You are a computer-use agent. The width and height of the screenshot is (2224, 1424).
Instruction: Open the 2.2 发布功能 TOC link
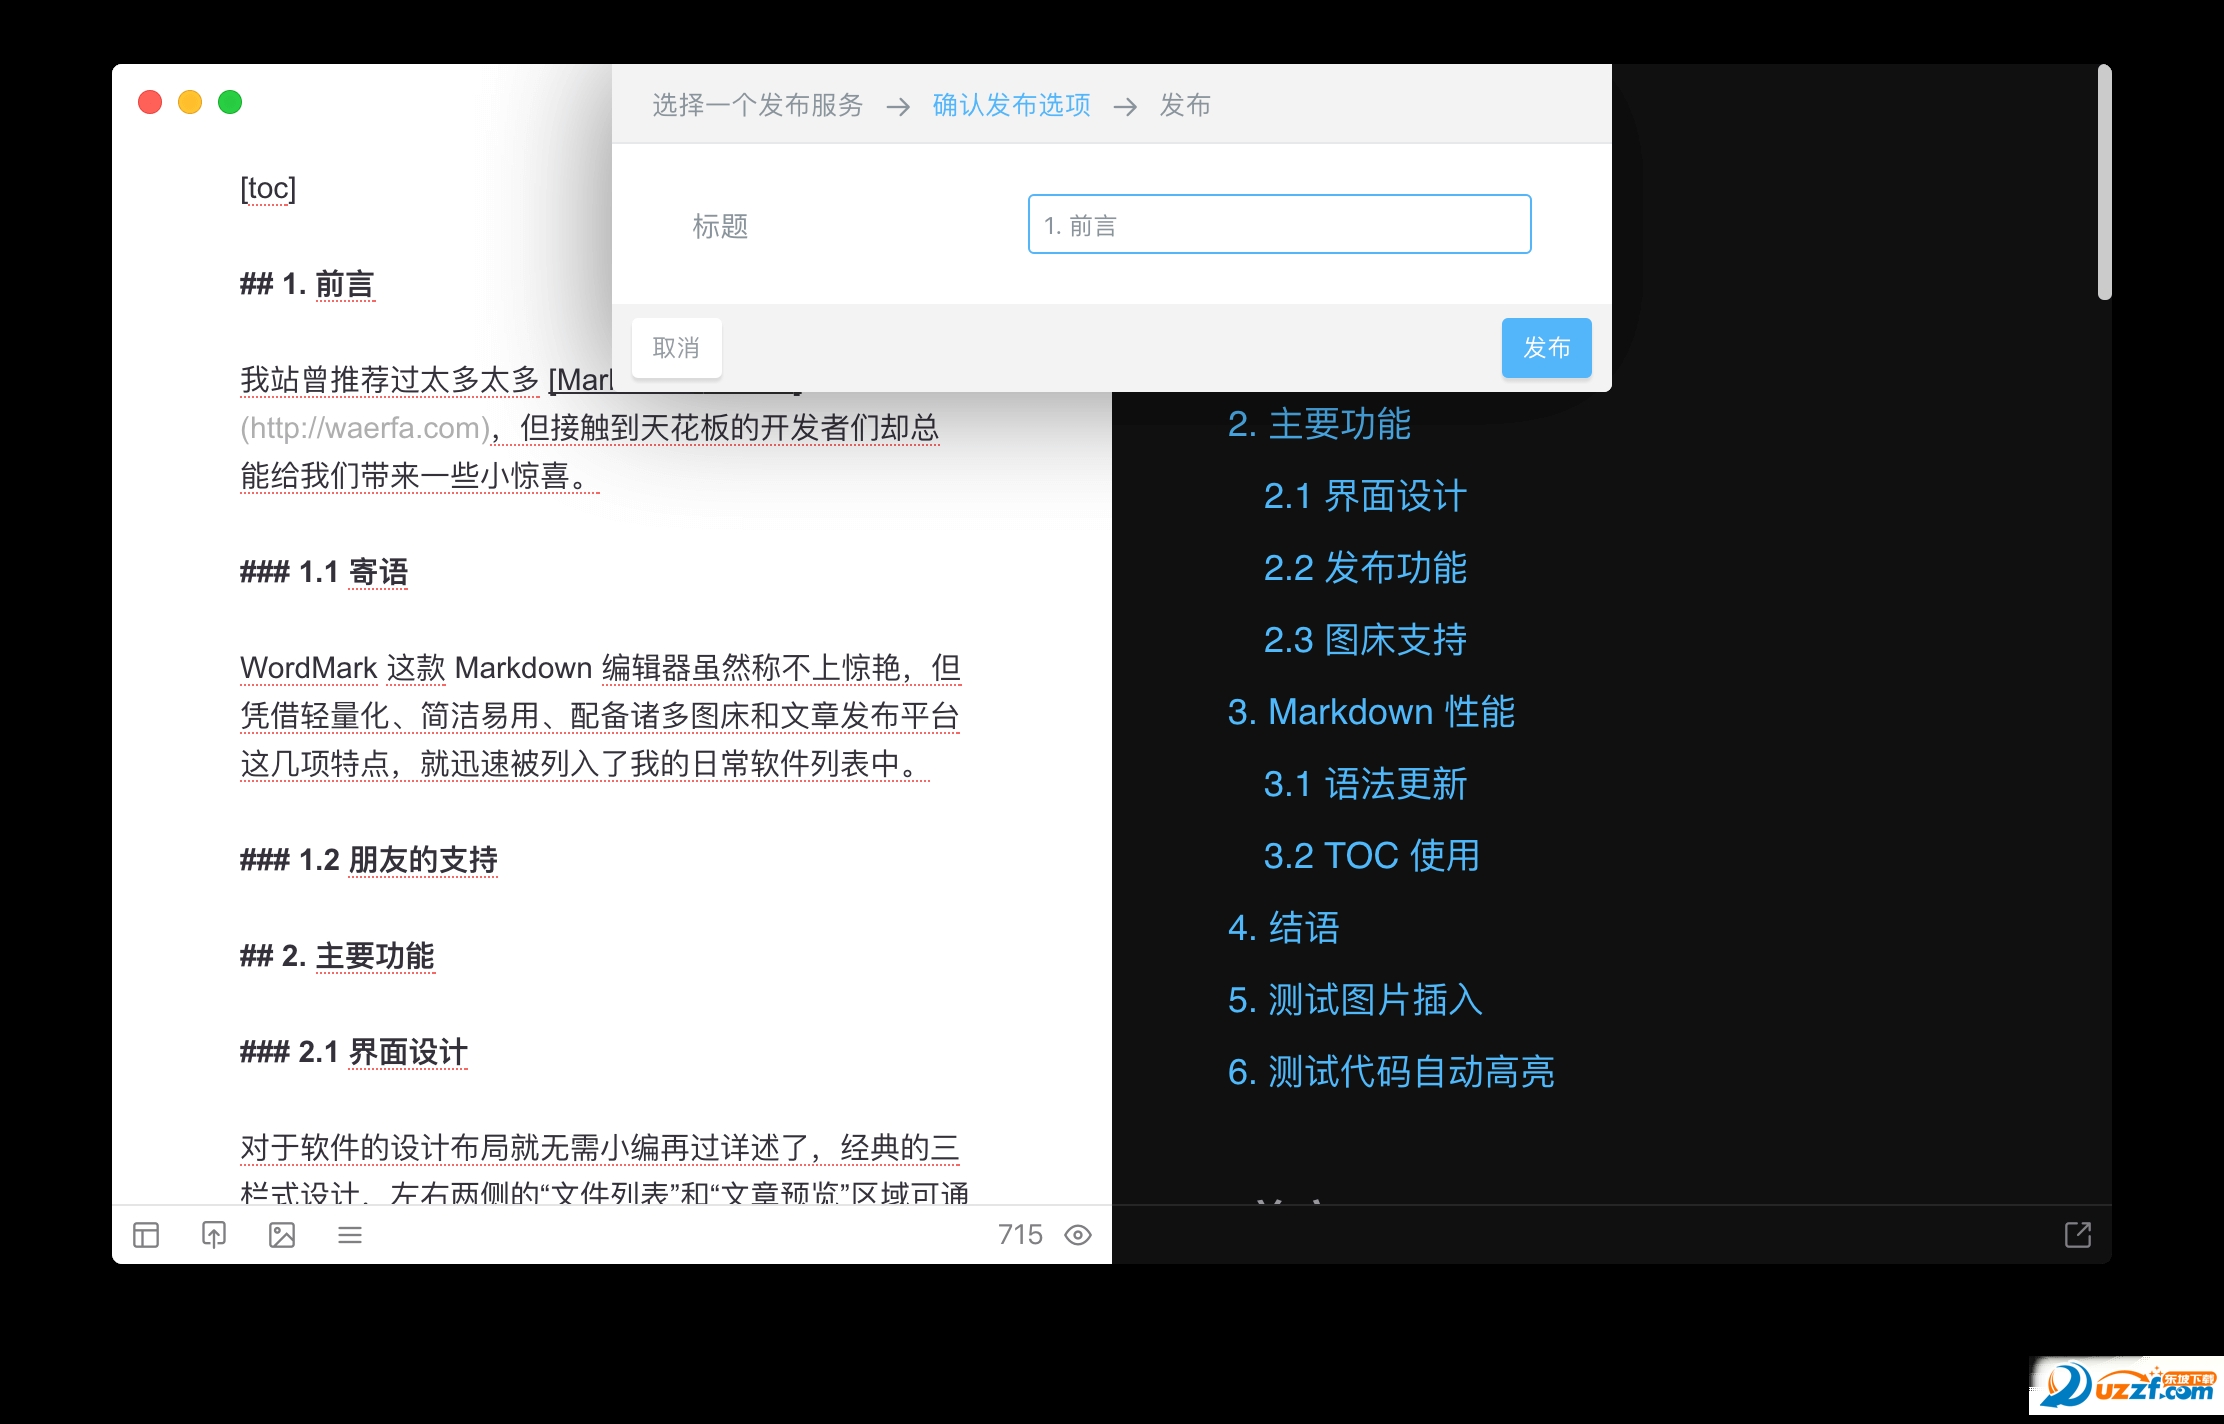coord(1364,568)
